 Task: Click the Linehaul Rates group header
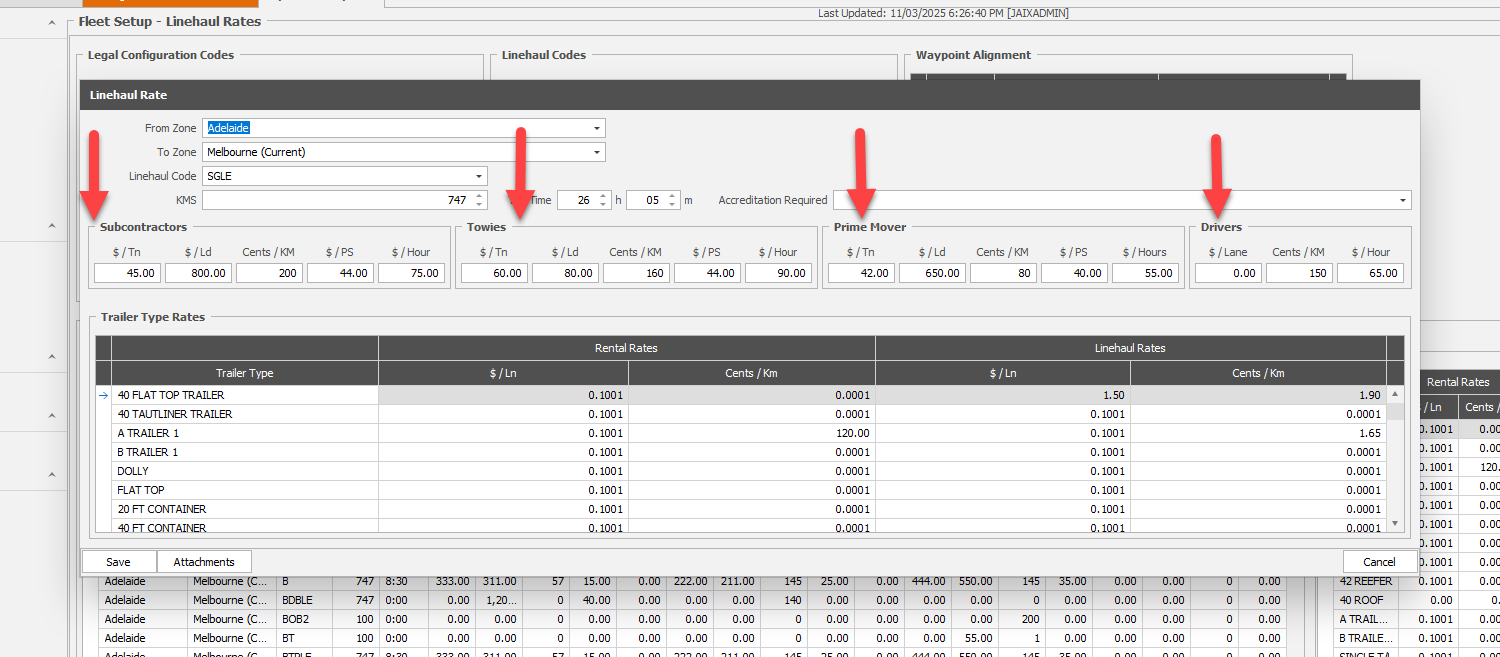coord(1130,348)
